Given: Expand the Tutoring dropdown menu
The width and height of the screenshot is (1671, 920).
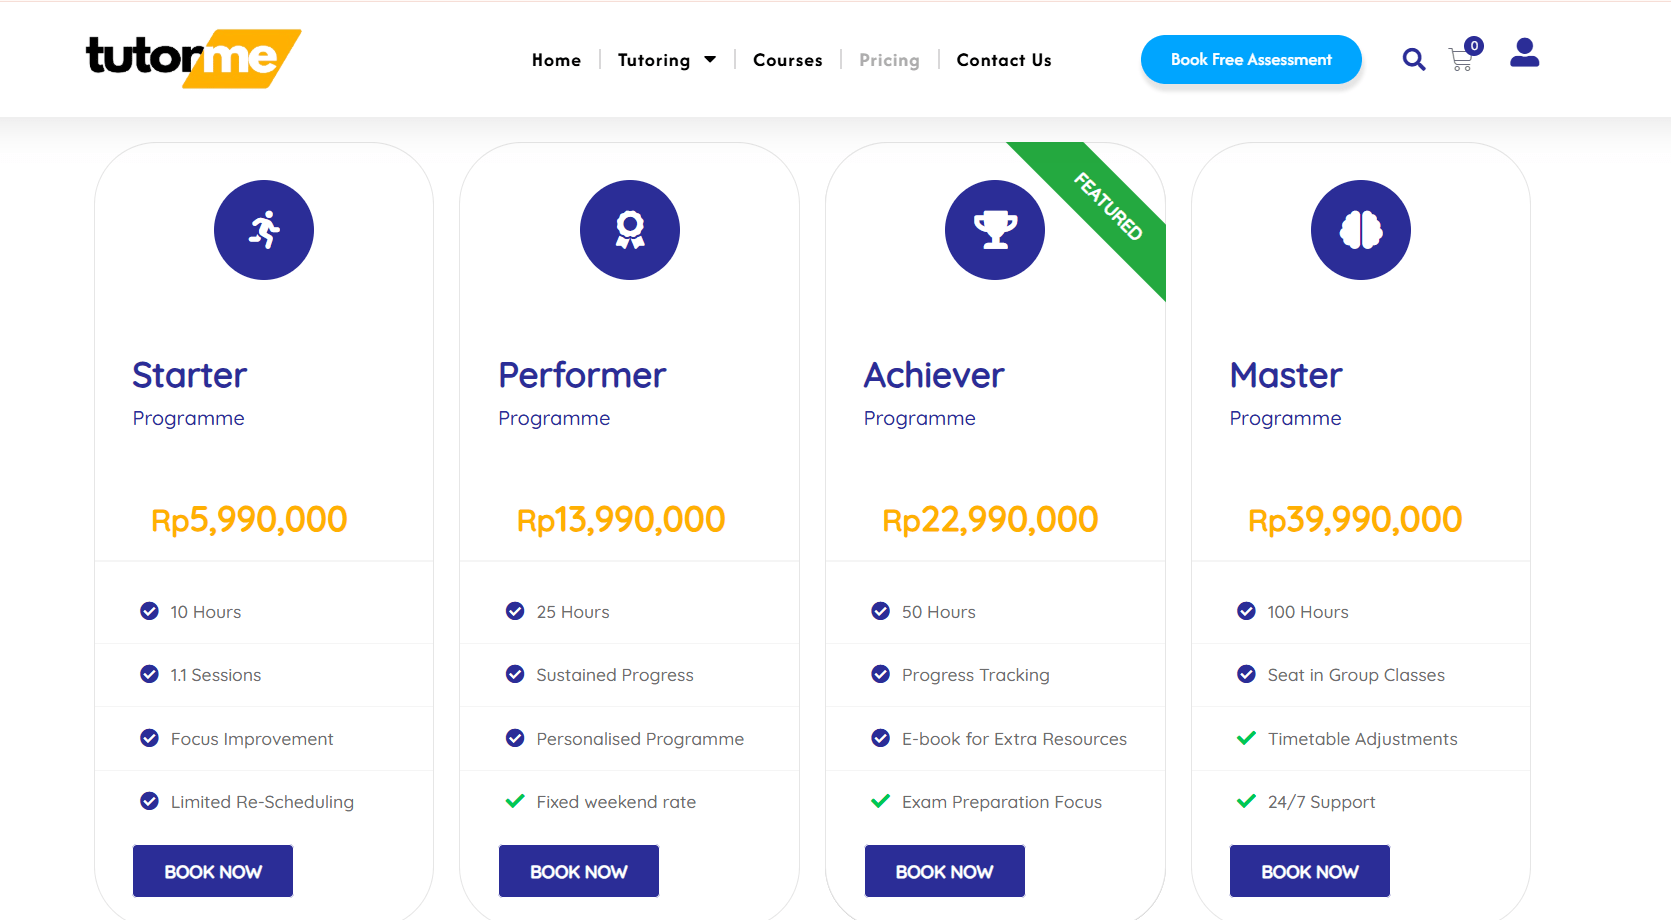Looking at the screenshot, I should tap(667, 60).
